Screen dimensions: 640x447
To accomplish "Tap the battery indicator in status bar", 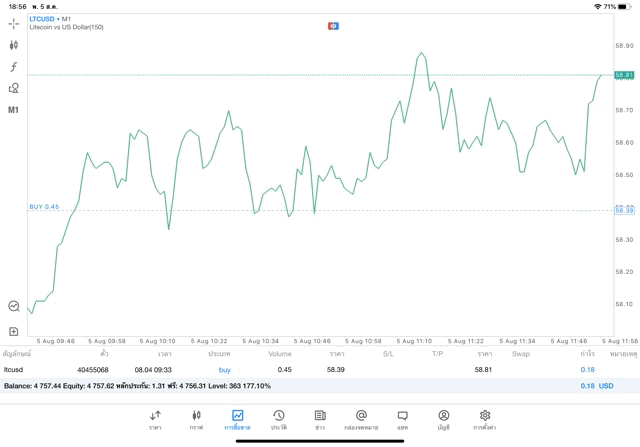I will [624, 7].
